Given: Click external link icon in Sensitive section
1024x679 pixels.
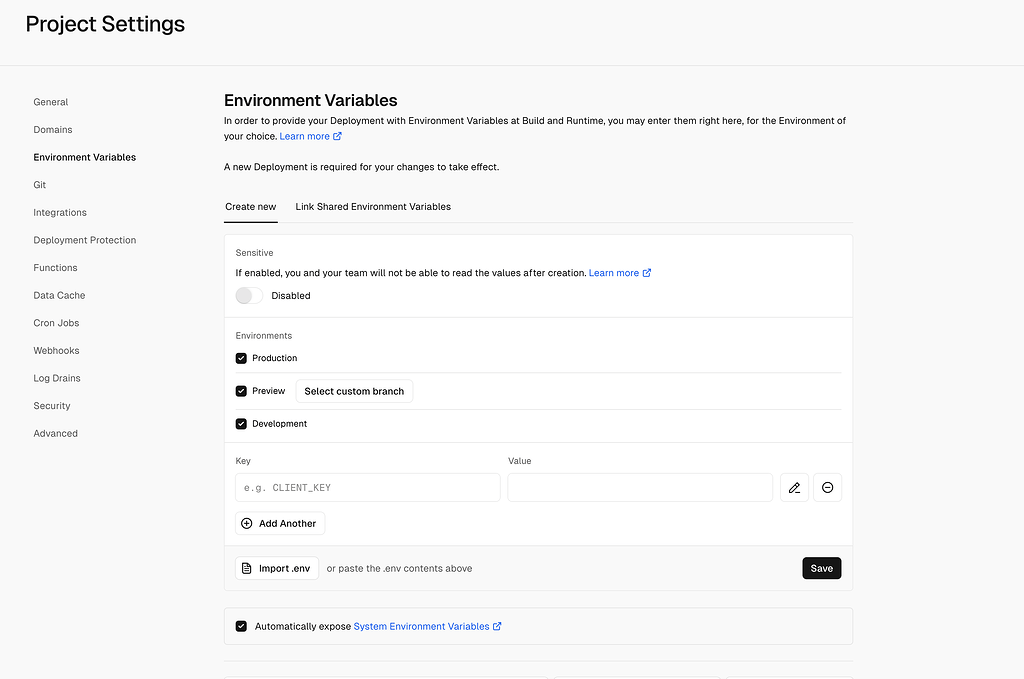Looking at the screenshot, I should (646, 272).
